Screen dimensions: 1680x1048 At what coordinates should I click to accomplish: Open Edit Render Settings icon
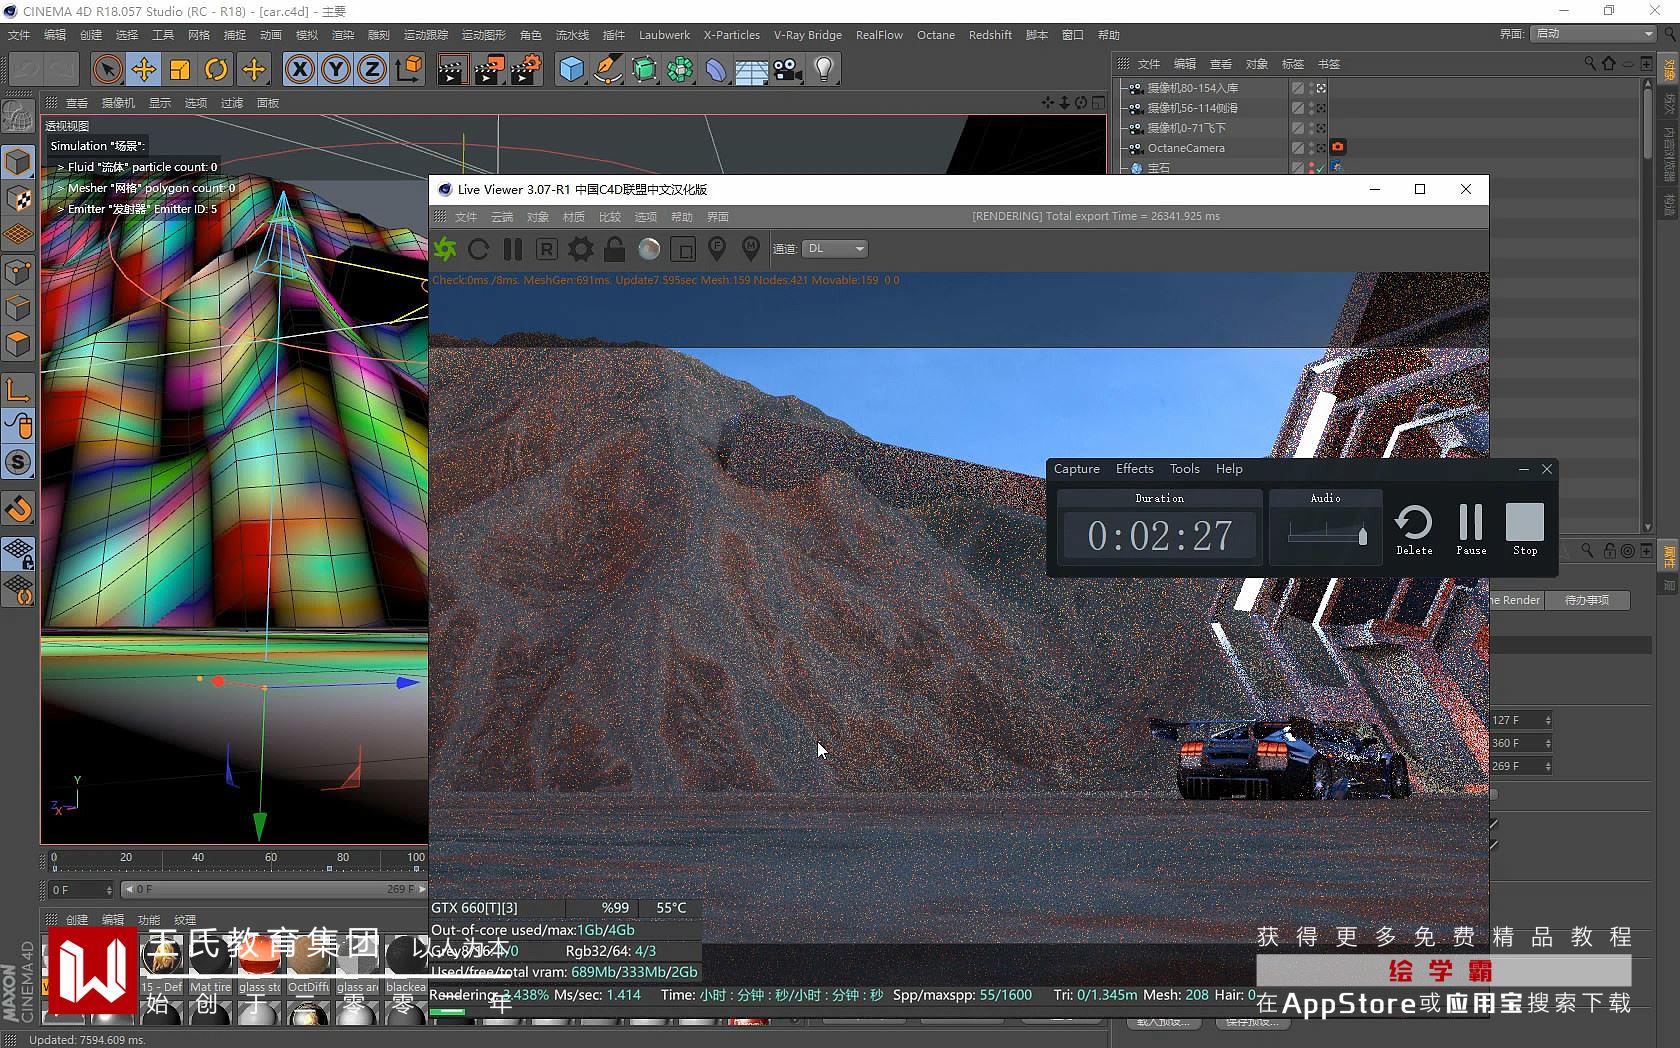pos(526,69)
